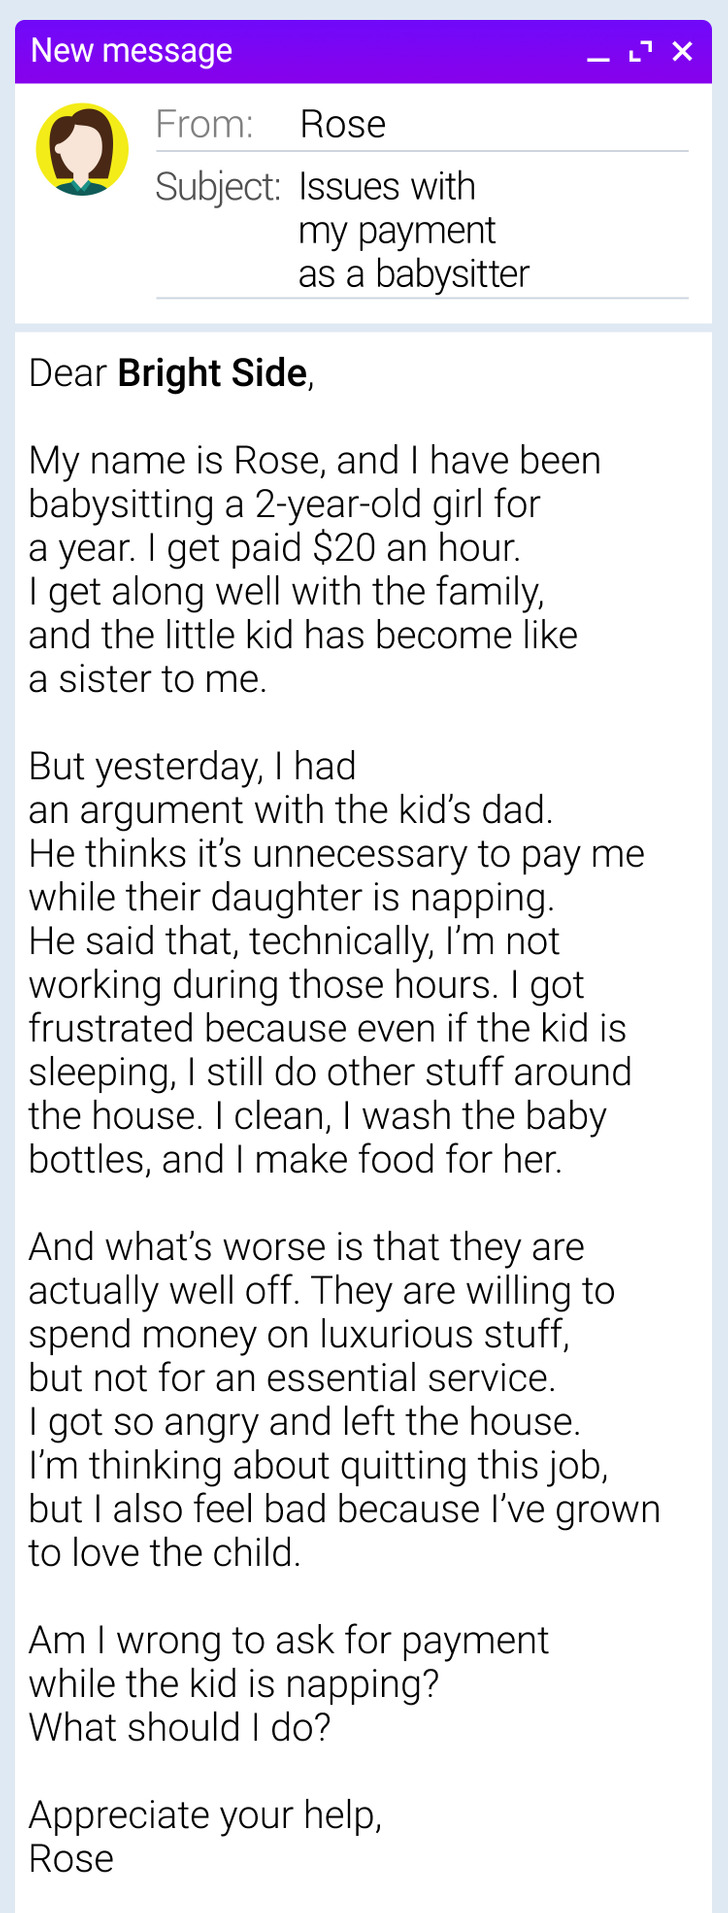Click the Rose signature at message end
The height and width of the screenshot is (1913, 728).
pyautogui.click(x=71, y=1859)
